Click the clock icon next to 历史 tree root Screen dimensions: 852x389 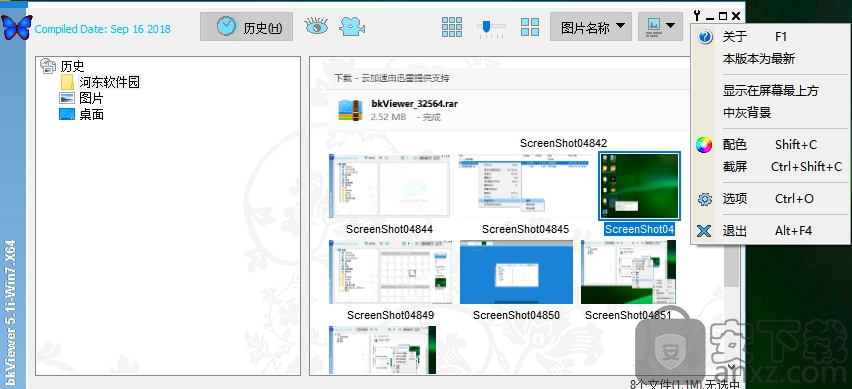coord(48,66)
